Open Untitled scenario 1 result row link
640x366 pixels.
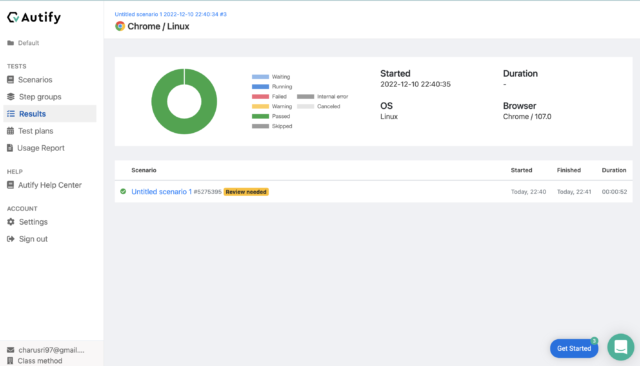point(162,192)
